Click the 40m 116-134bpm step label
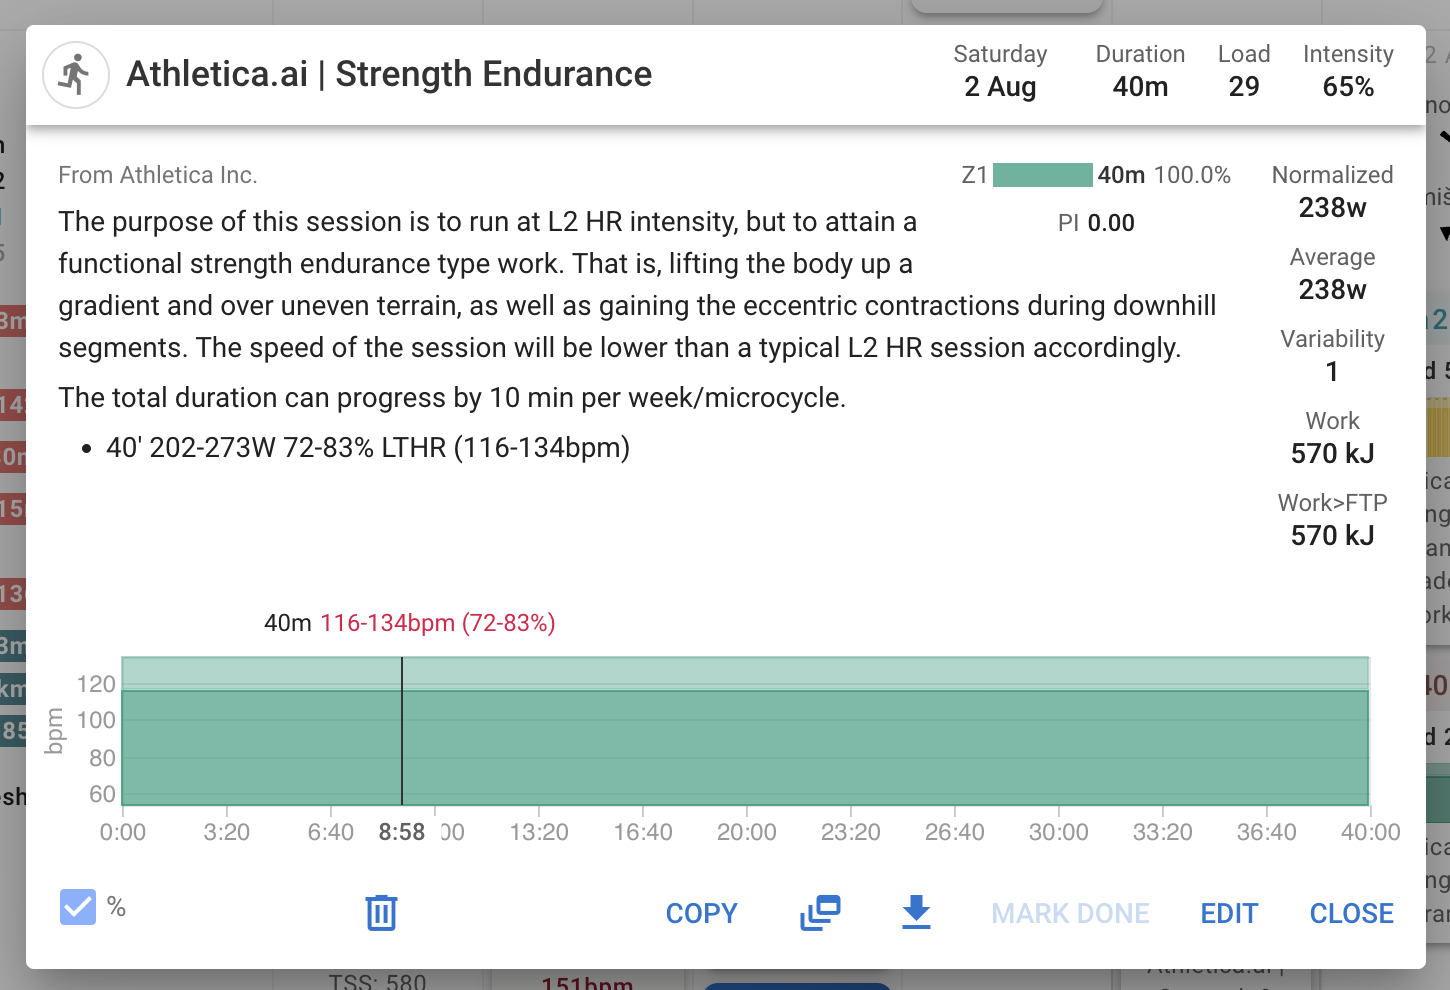The width and height of the screenshot is (1450, 990). 410,623
